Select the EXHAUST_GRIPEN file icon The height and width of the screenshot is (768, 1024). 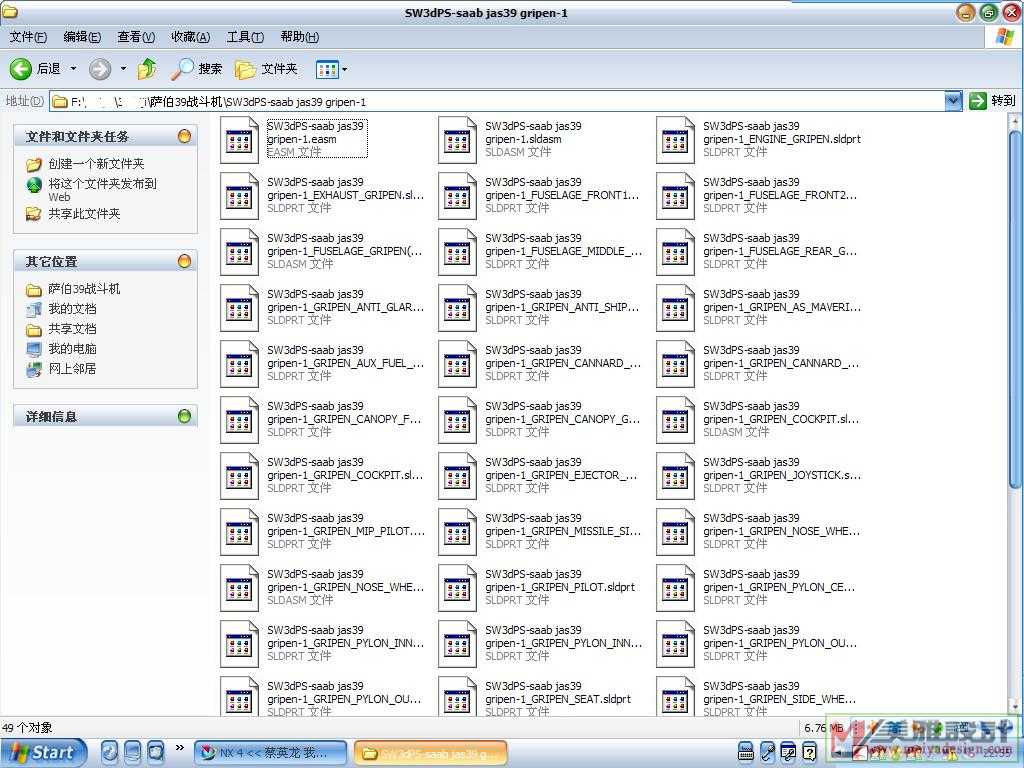(239, 195)
